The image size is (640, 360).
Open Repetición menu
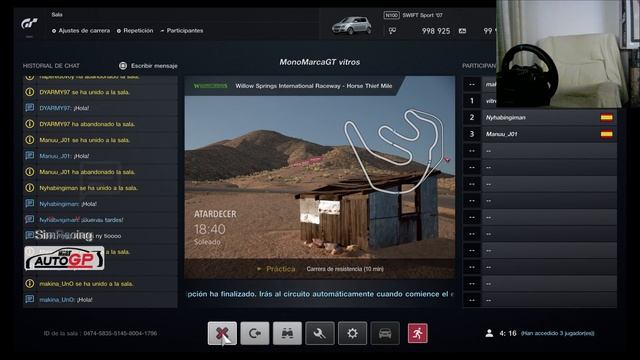point(135,31)
